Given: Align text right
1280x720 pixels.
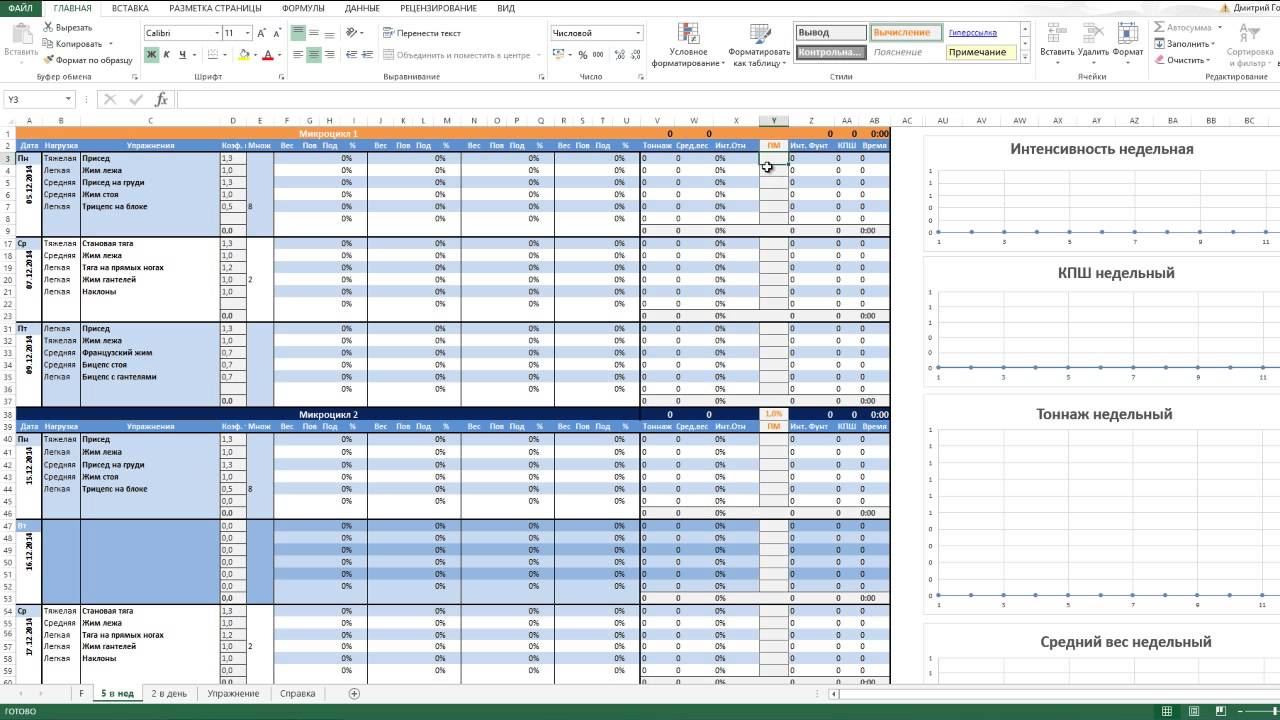Looking at the screenshot, I should coord(330,55).
